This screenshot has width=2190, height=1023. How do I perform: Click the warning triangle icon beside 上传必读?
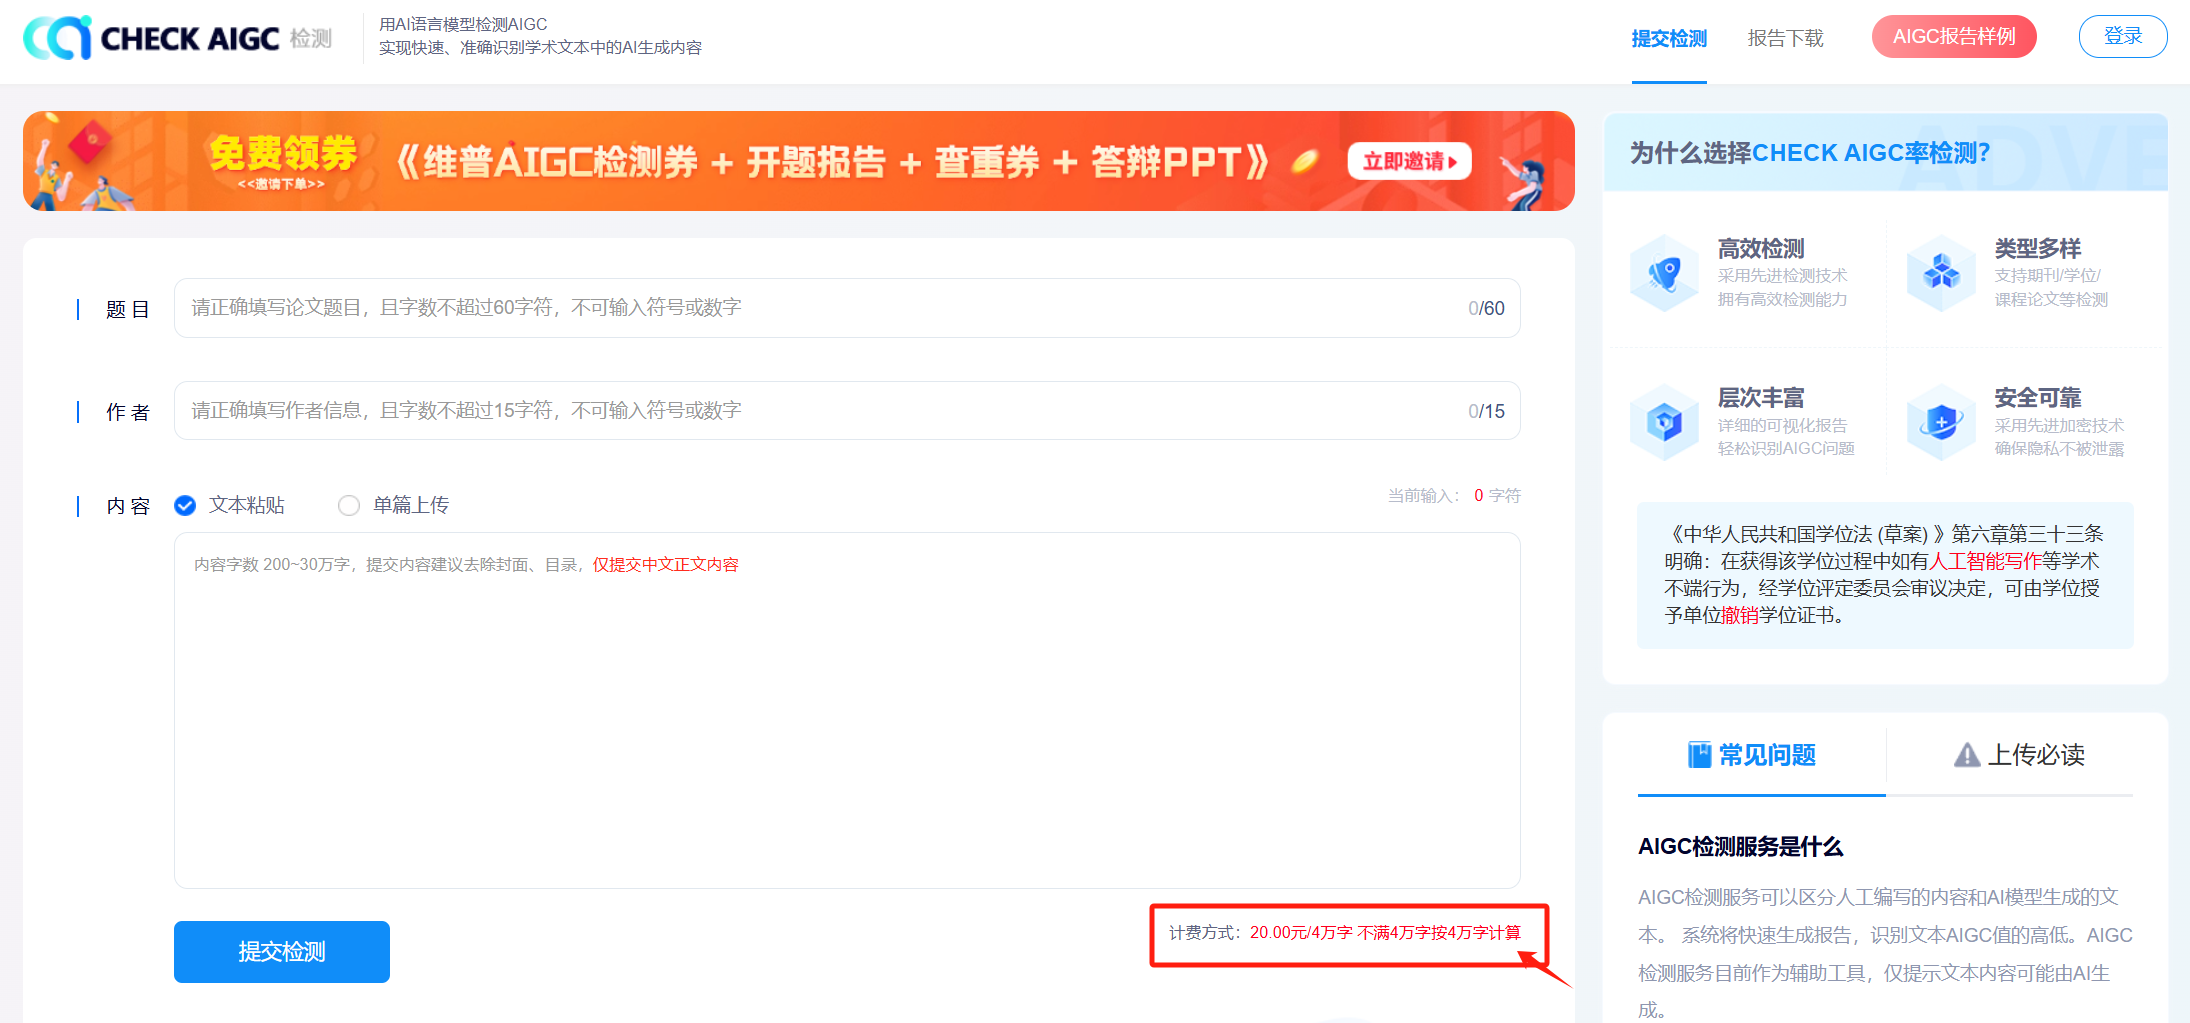click(1967, 755)
